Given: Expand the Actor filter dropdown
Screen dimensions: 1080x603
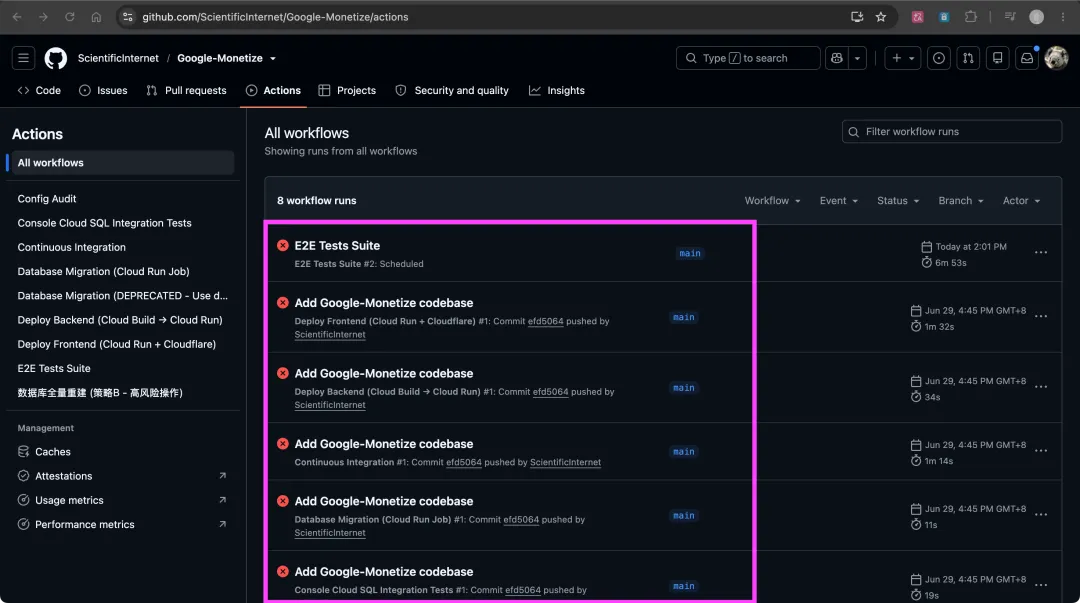Looking at the screenshot, I should point(1021,201).
